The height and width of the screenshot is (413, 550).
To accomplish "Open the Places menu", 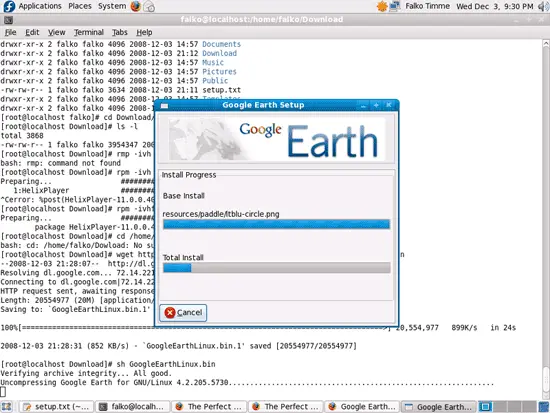I will (x=80, y=6).
